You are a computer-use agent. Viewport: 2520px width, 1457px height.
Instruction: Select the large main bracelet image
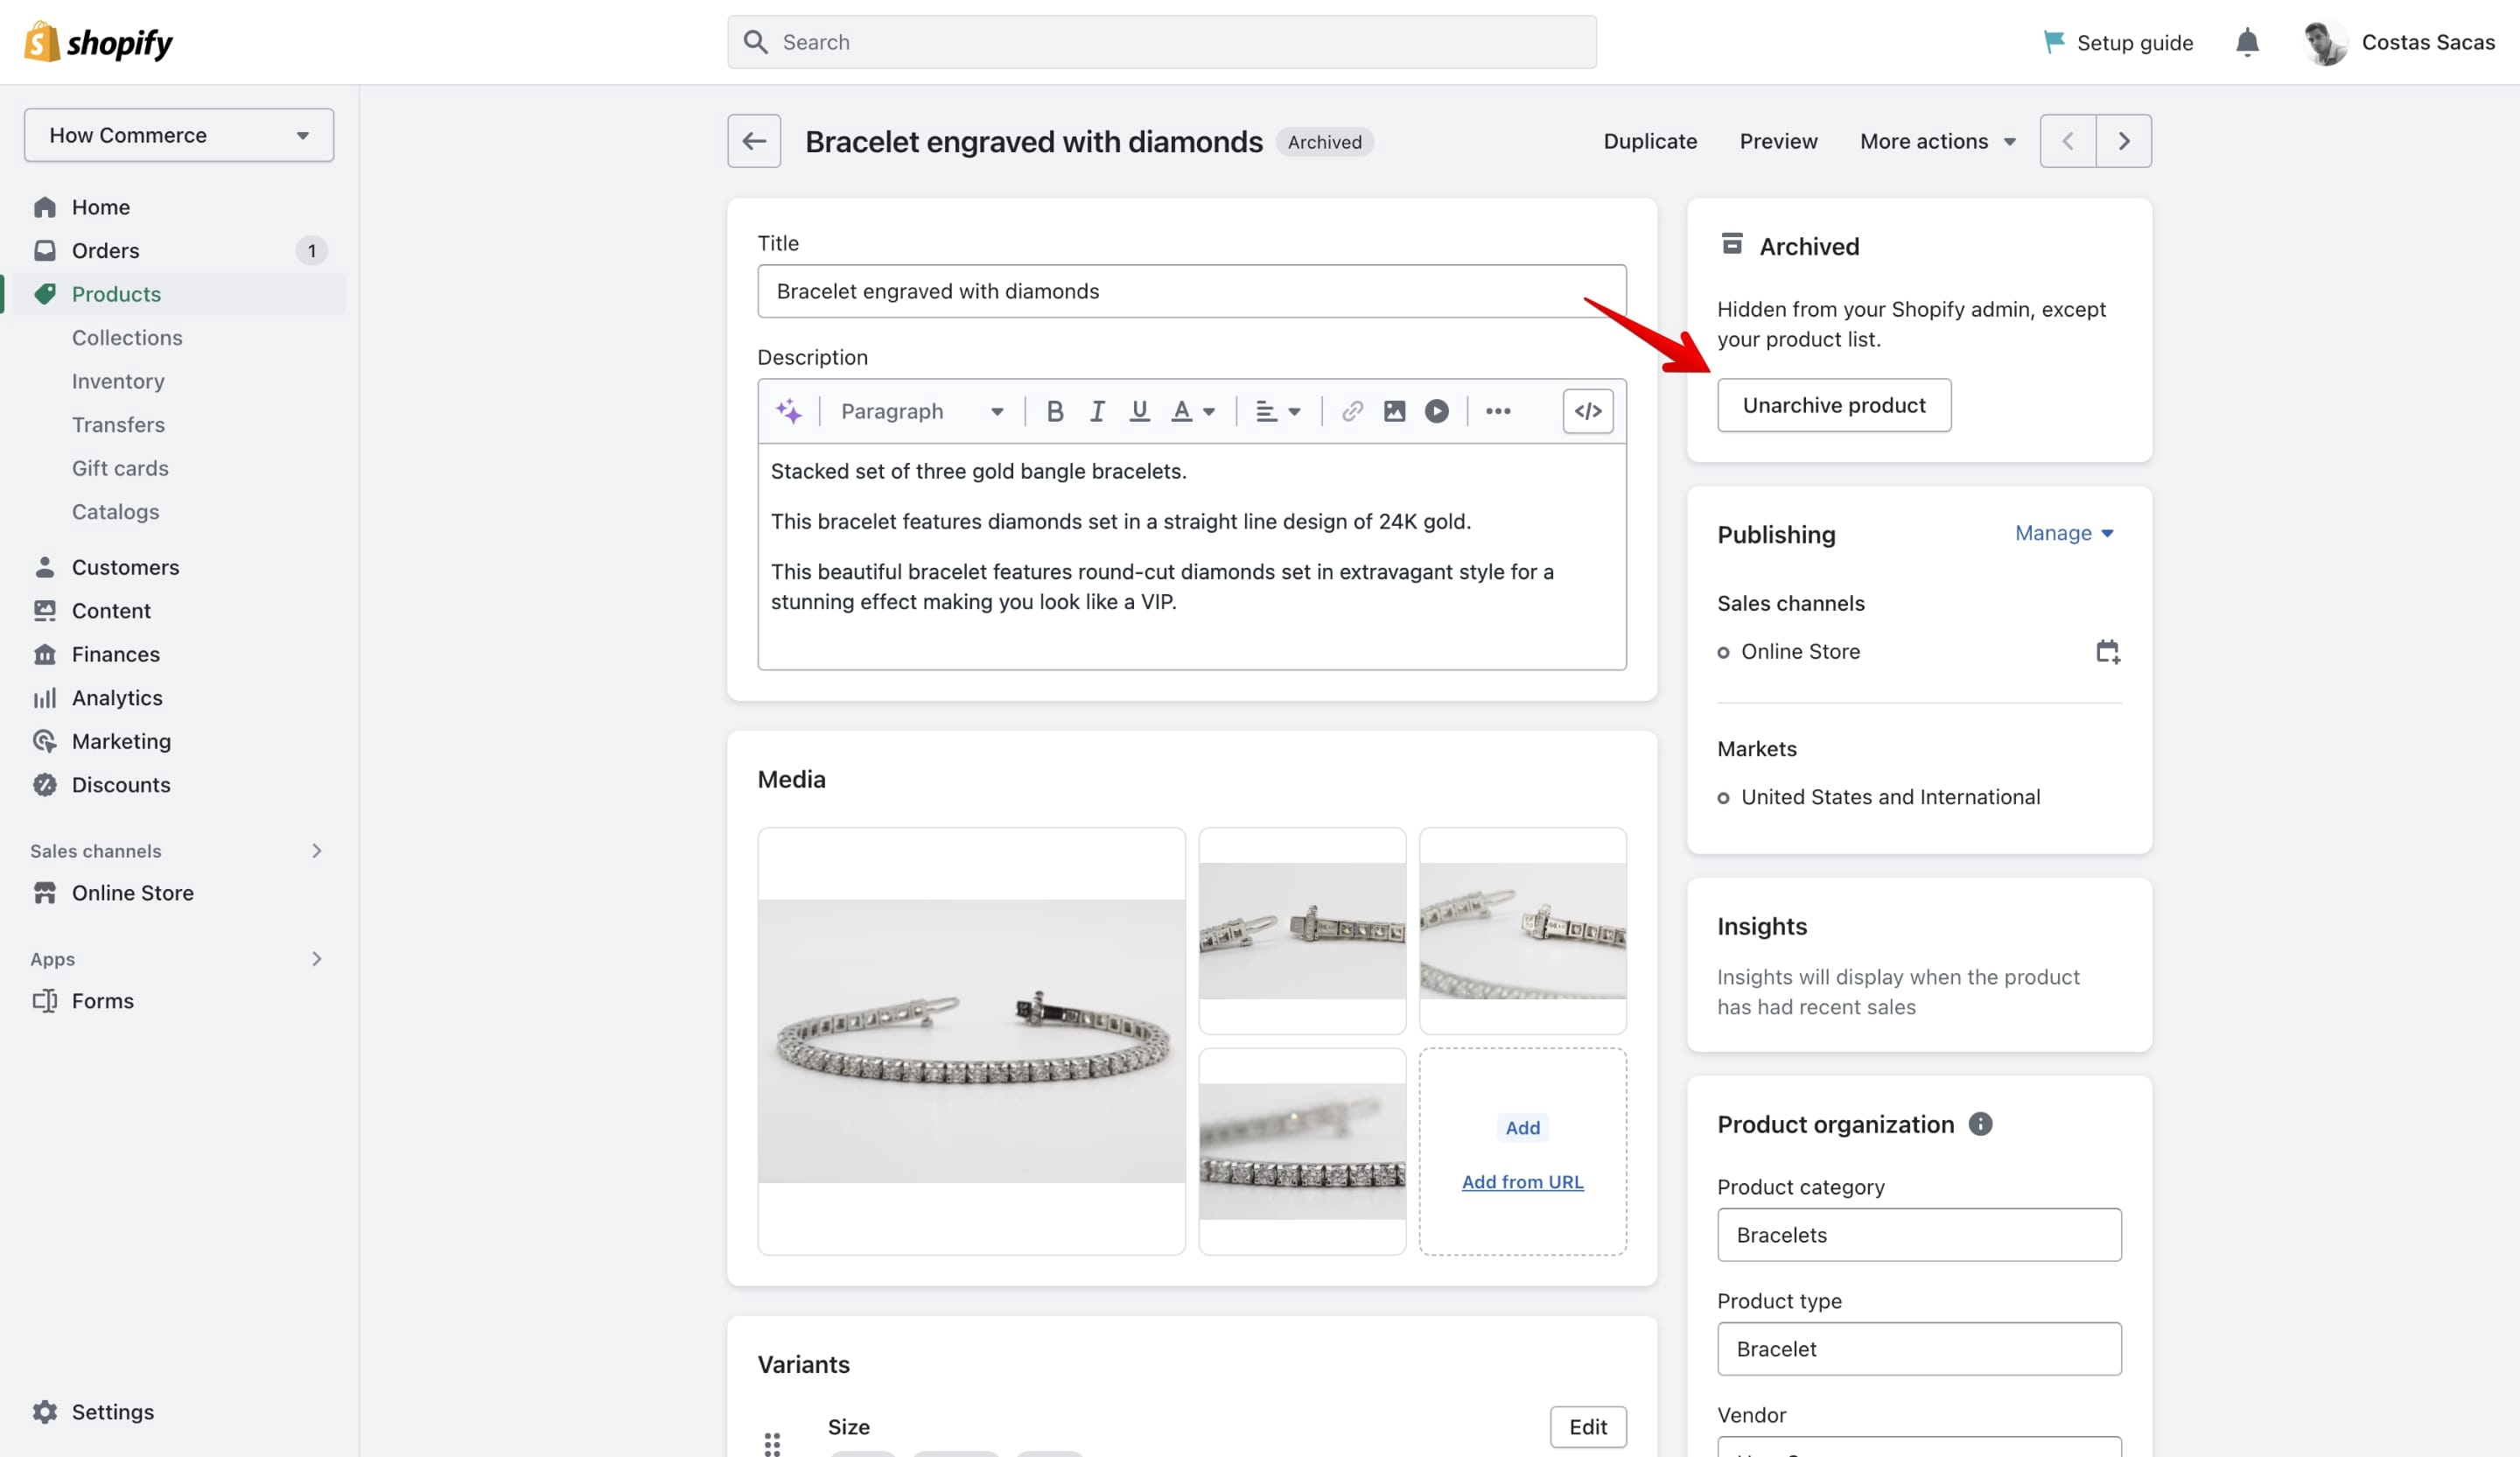[971, 1041]
